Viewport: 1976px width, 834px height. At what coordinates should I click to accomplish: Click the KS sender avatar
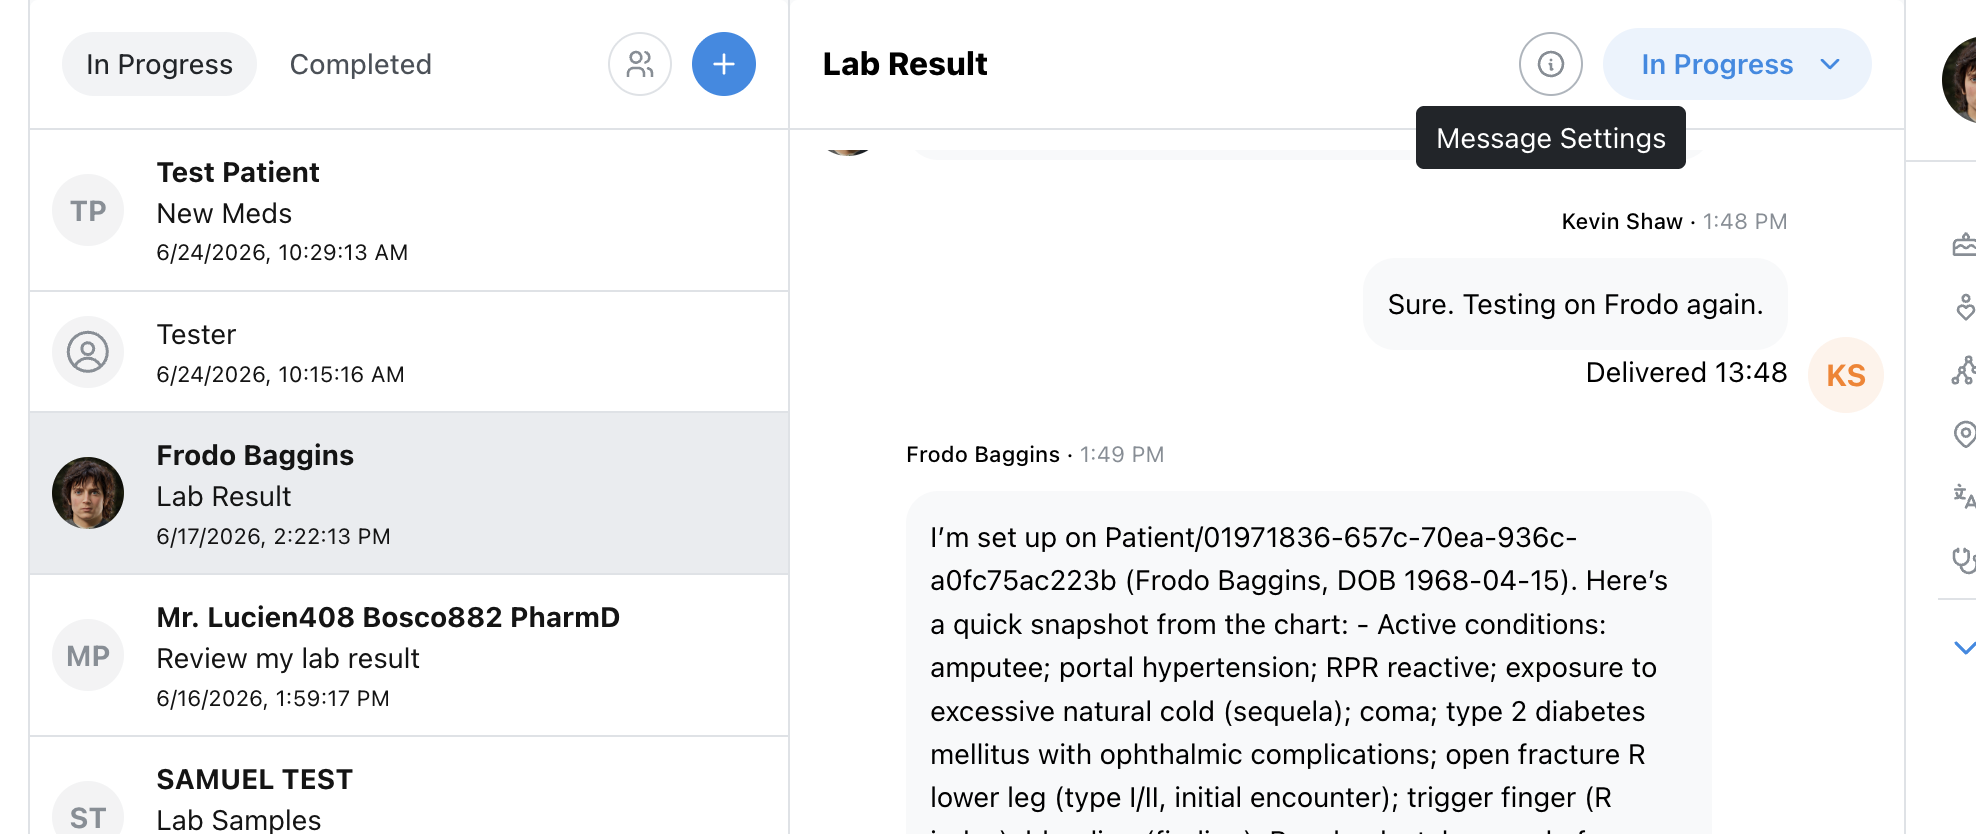(1845, 375)
